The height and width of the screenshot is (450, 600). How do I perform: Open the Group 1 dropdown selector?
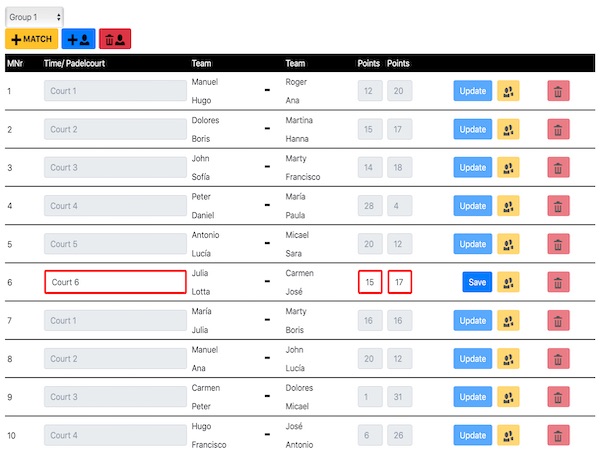[34, 17]
